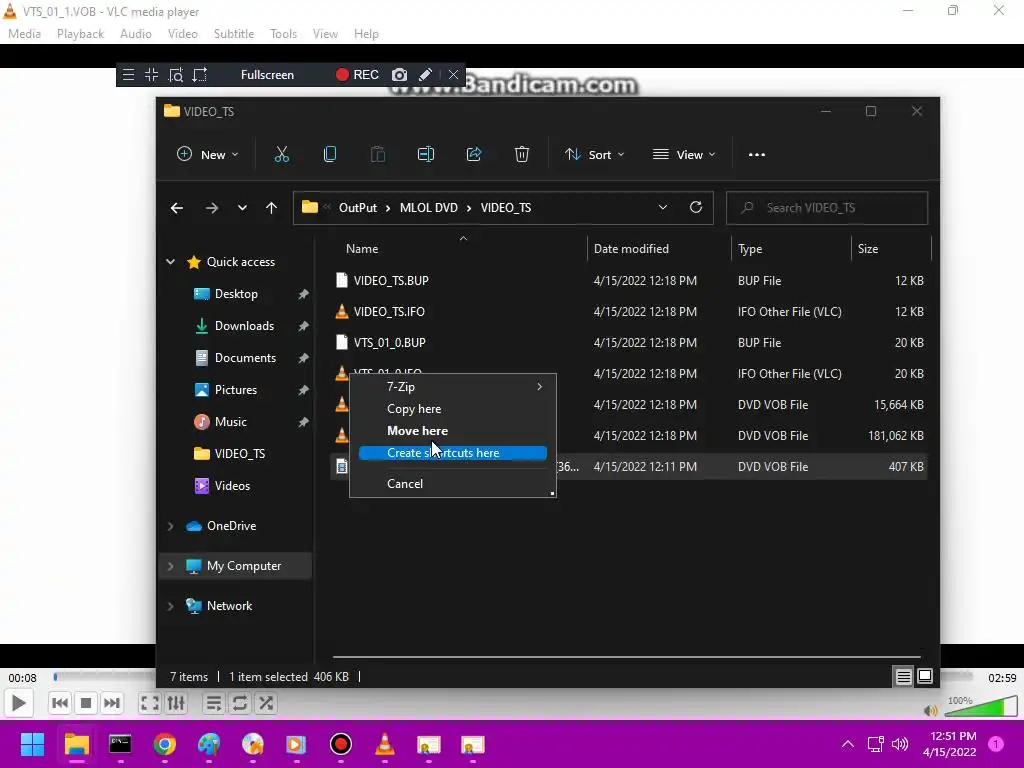This screenshot has height=768, width=1024.
Task: Click the Rename icon in Explorer toolbar
Action: (426, 154)
